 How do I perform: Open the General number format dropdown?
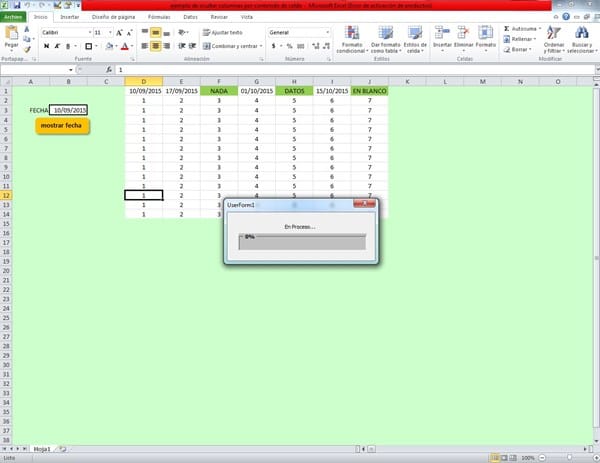pyautogui.click(x=328, y=33)
